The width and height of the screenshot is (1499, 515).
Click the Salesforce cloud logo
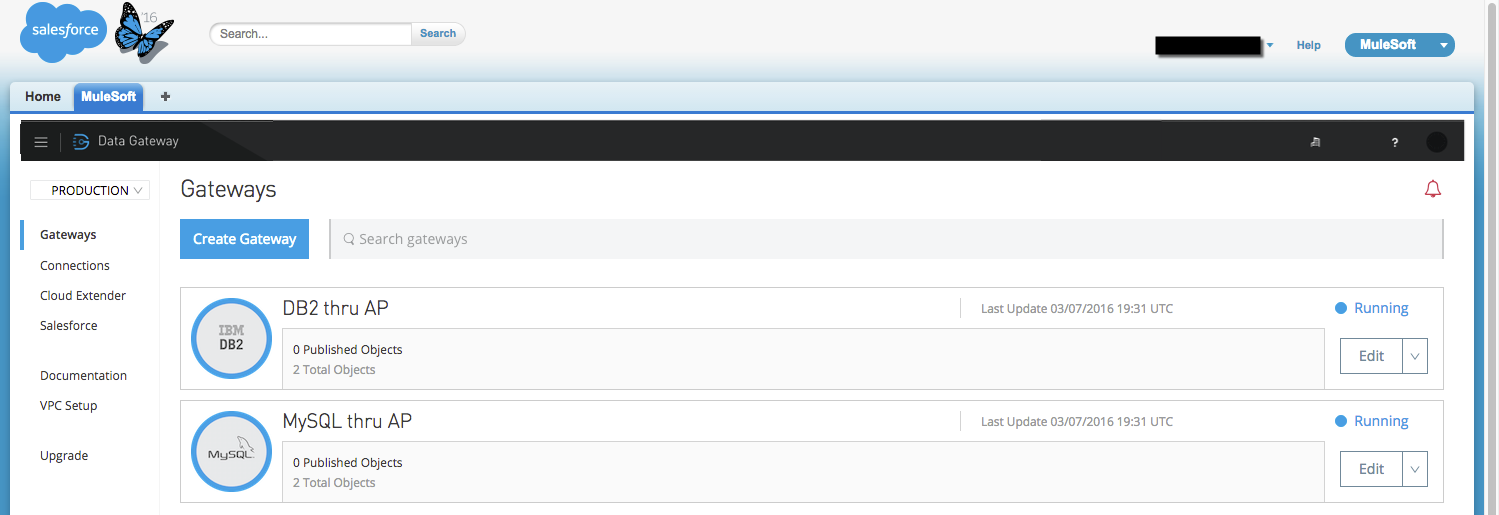pos(65,30)
